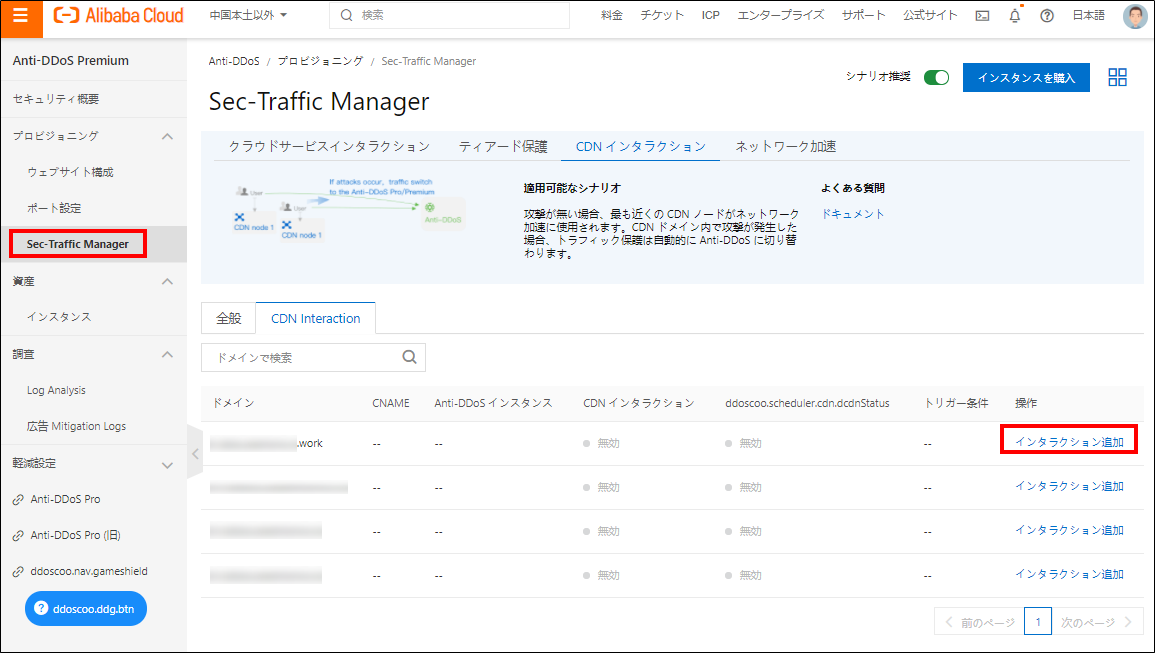Screen dimensions: 1155x653
Task: Click the インスタンスを購入 button
Action: (x=1026, y=78)
